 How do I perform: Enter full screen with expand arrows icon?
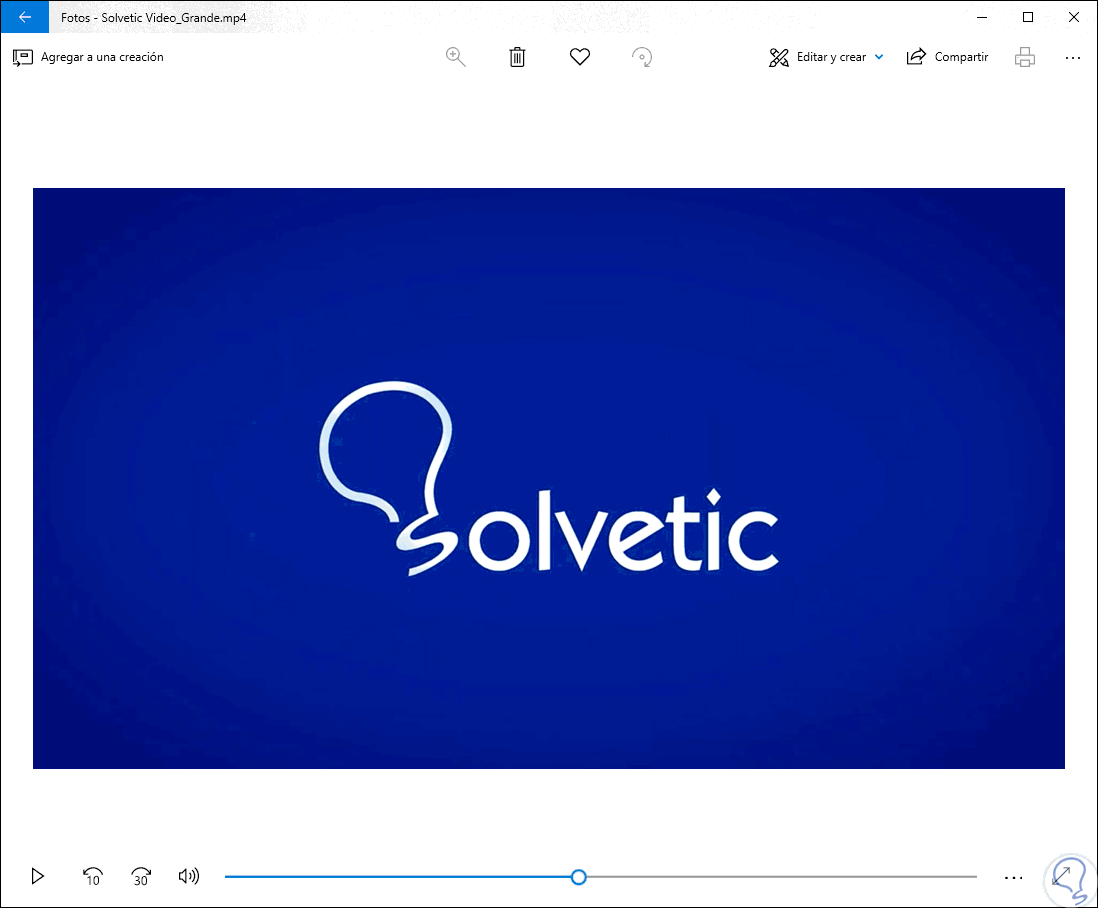[x=1062, y=876]
